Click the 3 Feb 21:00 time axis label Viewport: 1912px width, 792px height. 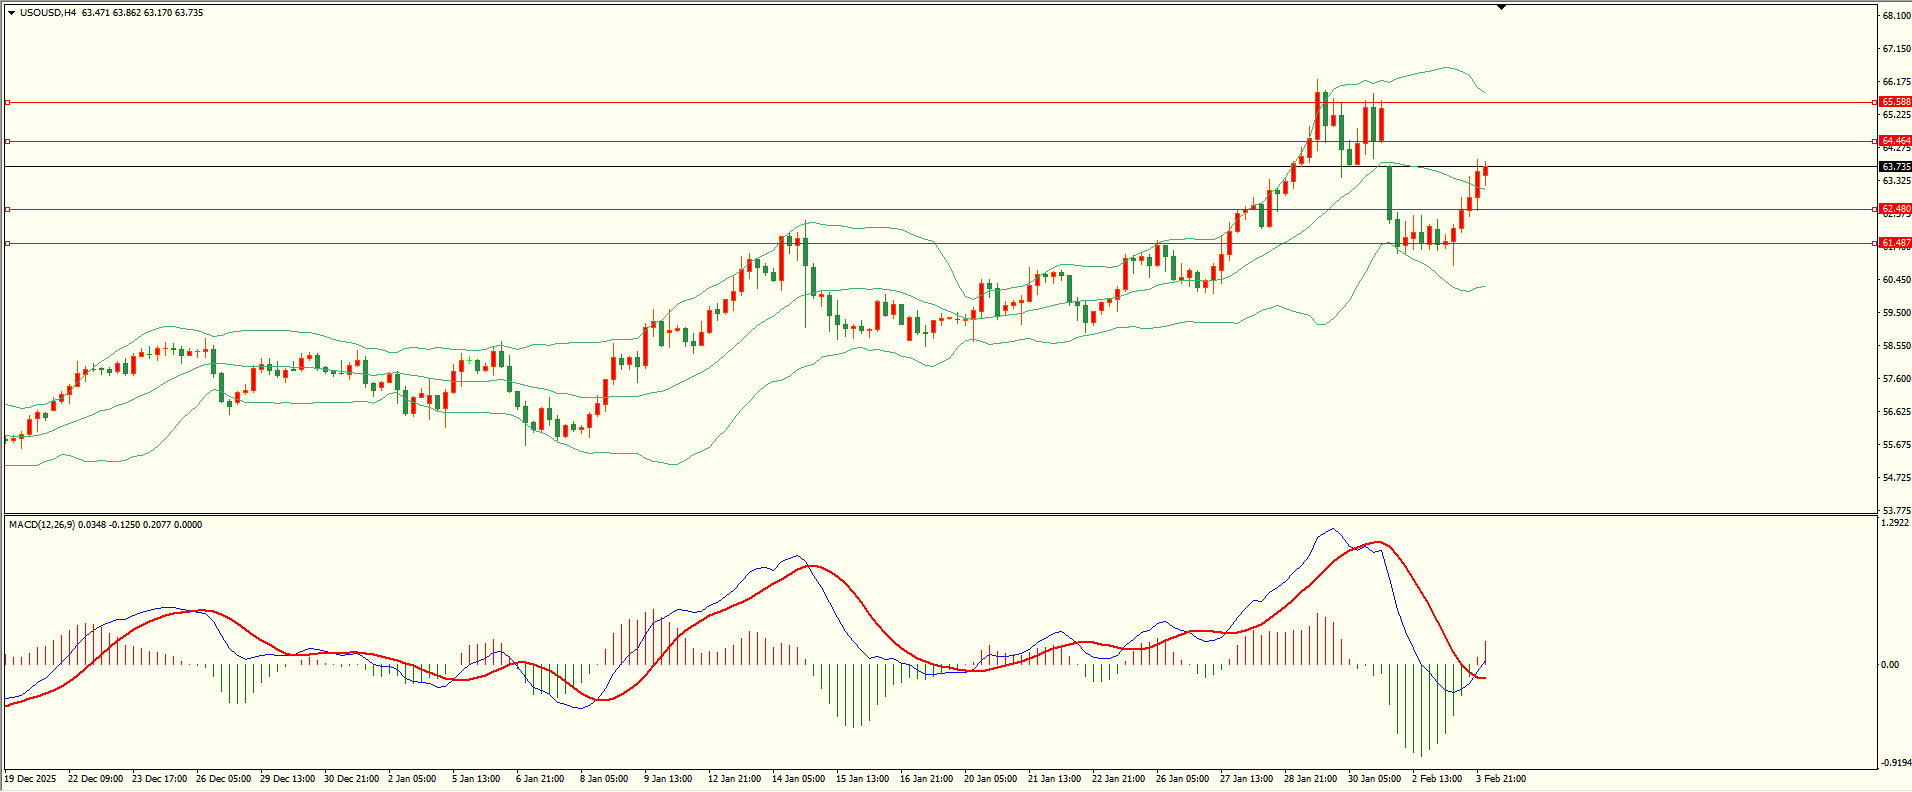1500,779
